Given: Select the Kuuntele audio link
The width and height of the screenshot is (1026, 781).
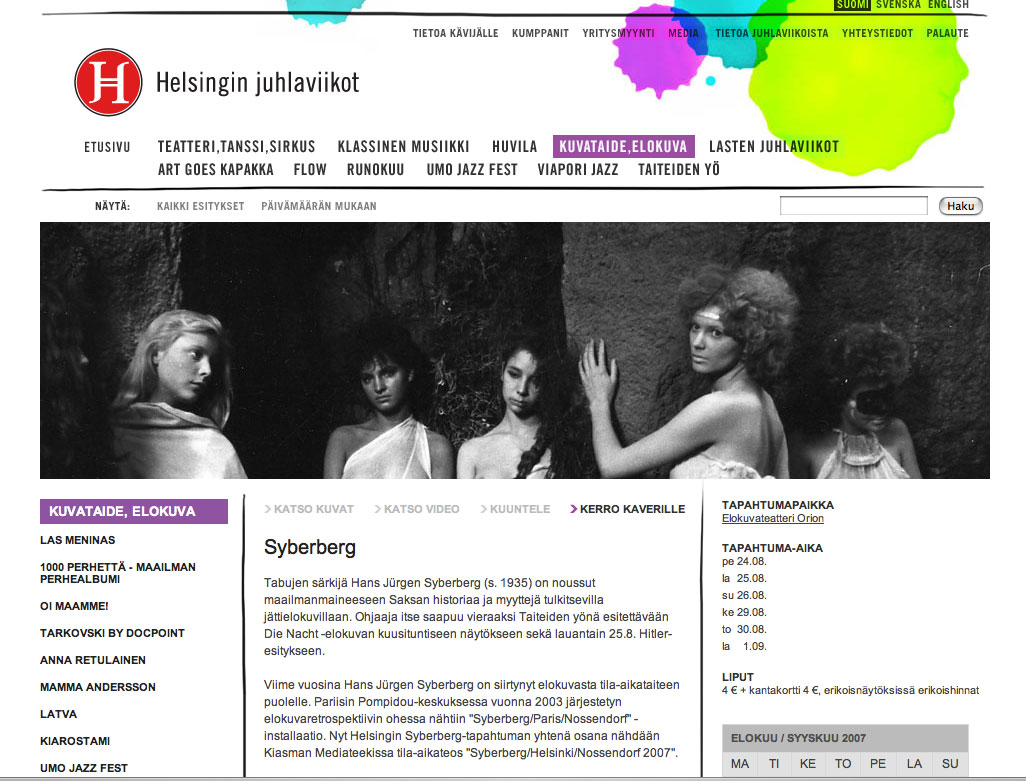Looking at the screenshot, I should 516,509.
